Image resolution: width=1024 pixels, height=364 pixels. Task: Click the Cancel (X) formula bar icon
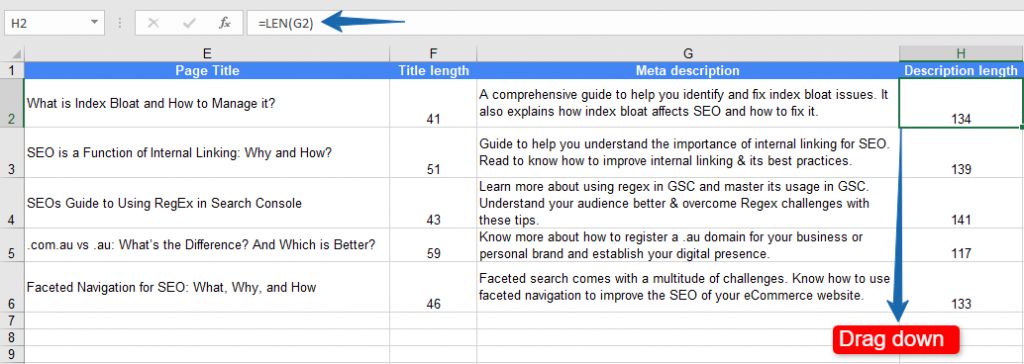153,24
